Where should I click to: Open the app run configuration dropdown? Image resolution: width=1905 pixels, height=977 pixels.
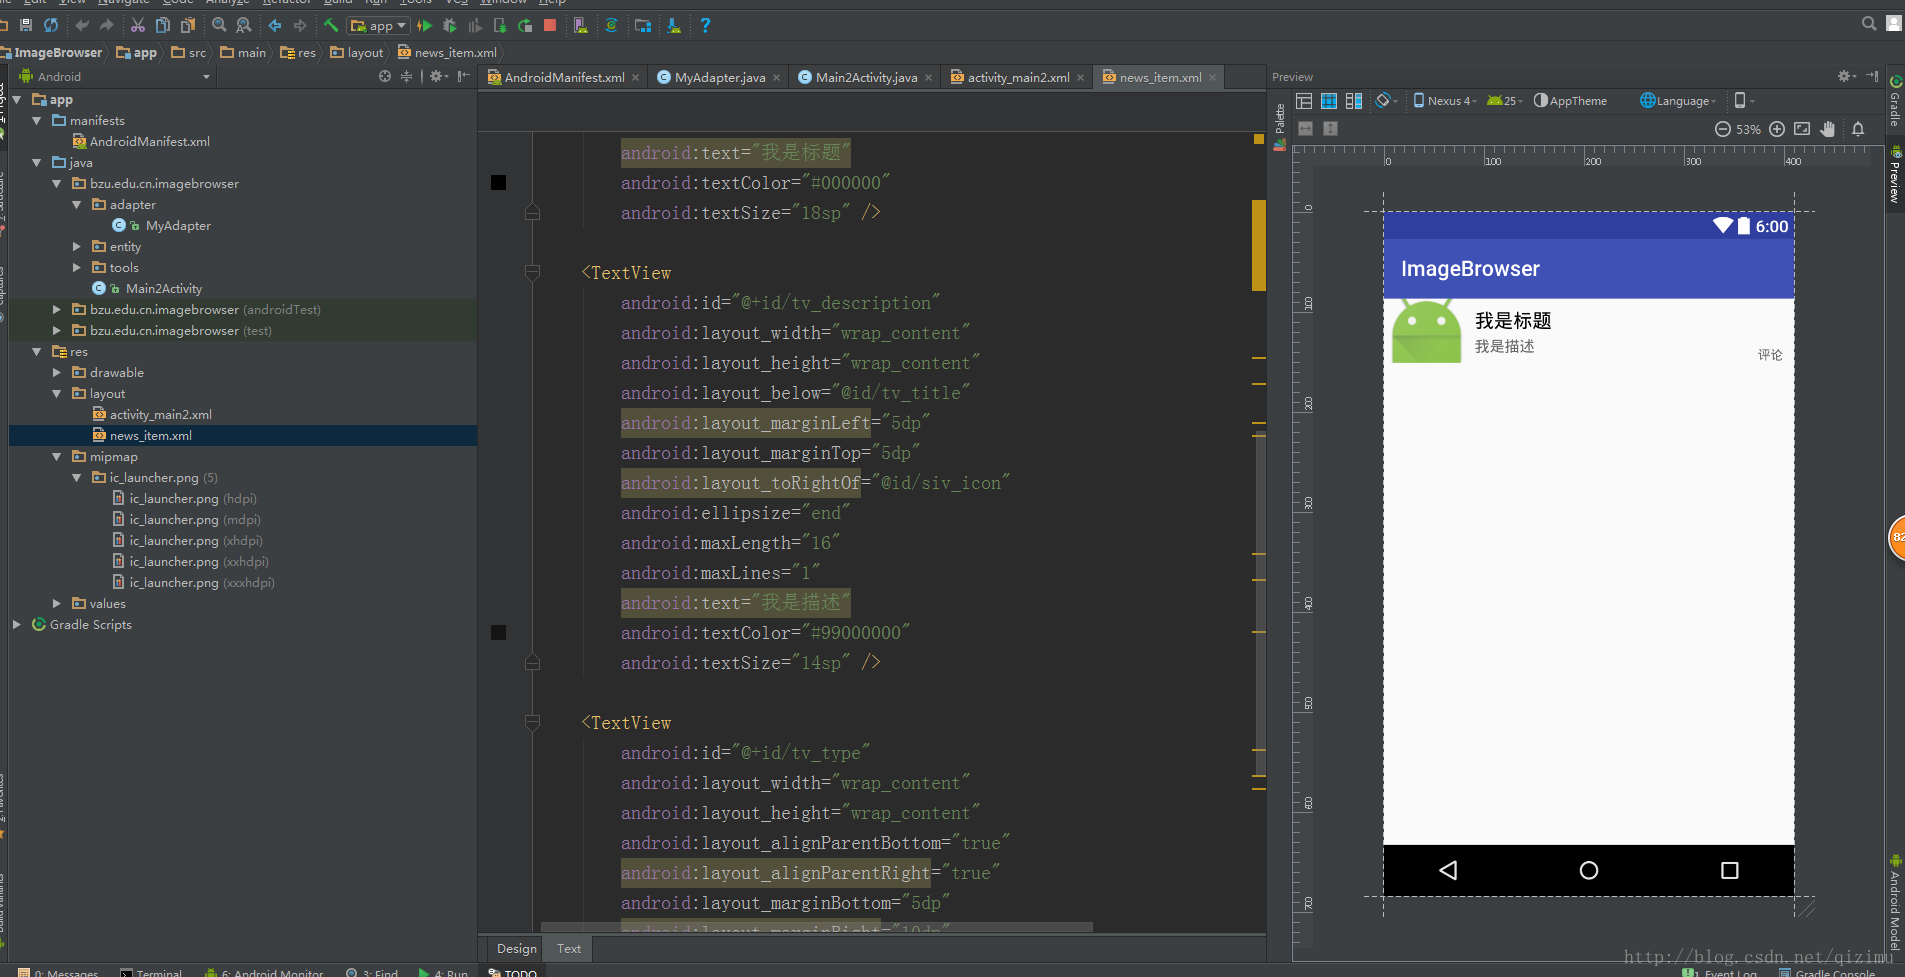click(378, 25)
